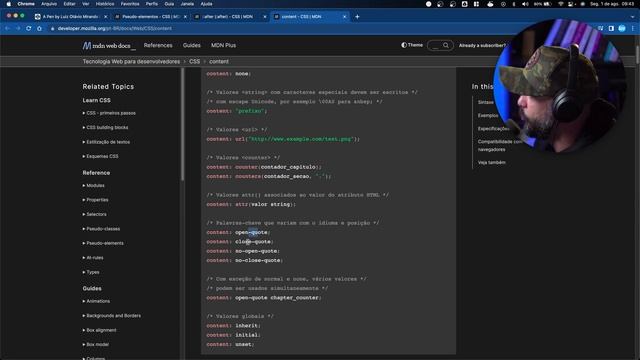The image size is (640, 360).
Task: Expand the Pseudo-classes reference section
Action: click(x=101, y=229)
